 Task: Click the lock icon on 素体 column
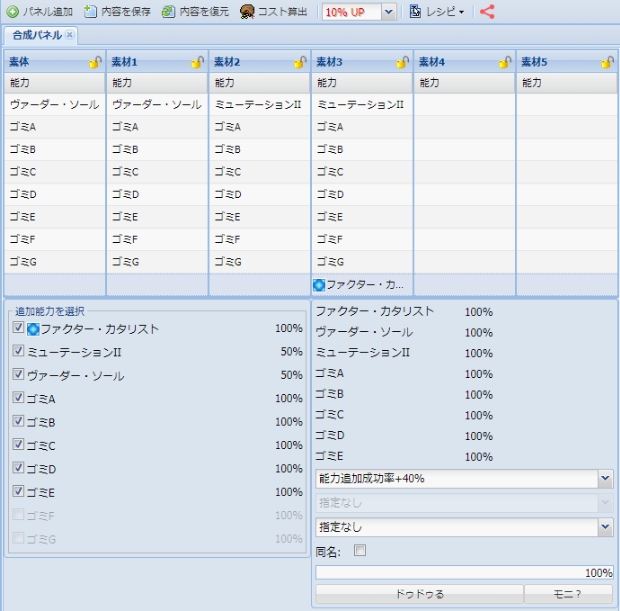coord(95,62)
